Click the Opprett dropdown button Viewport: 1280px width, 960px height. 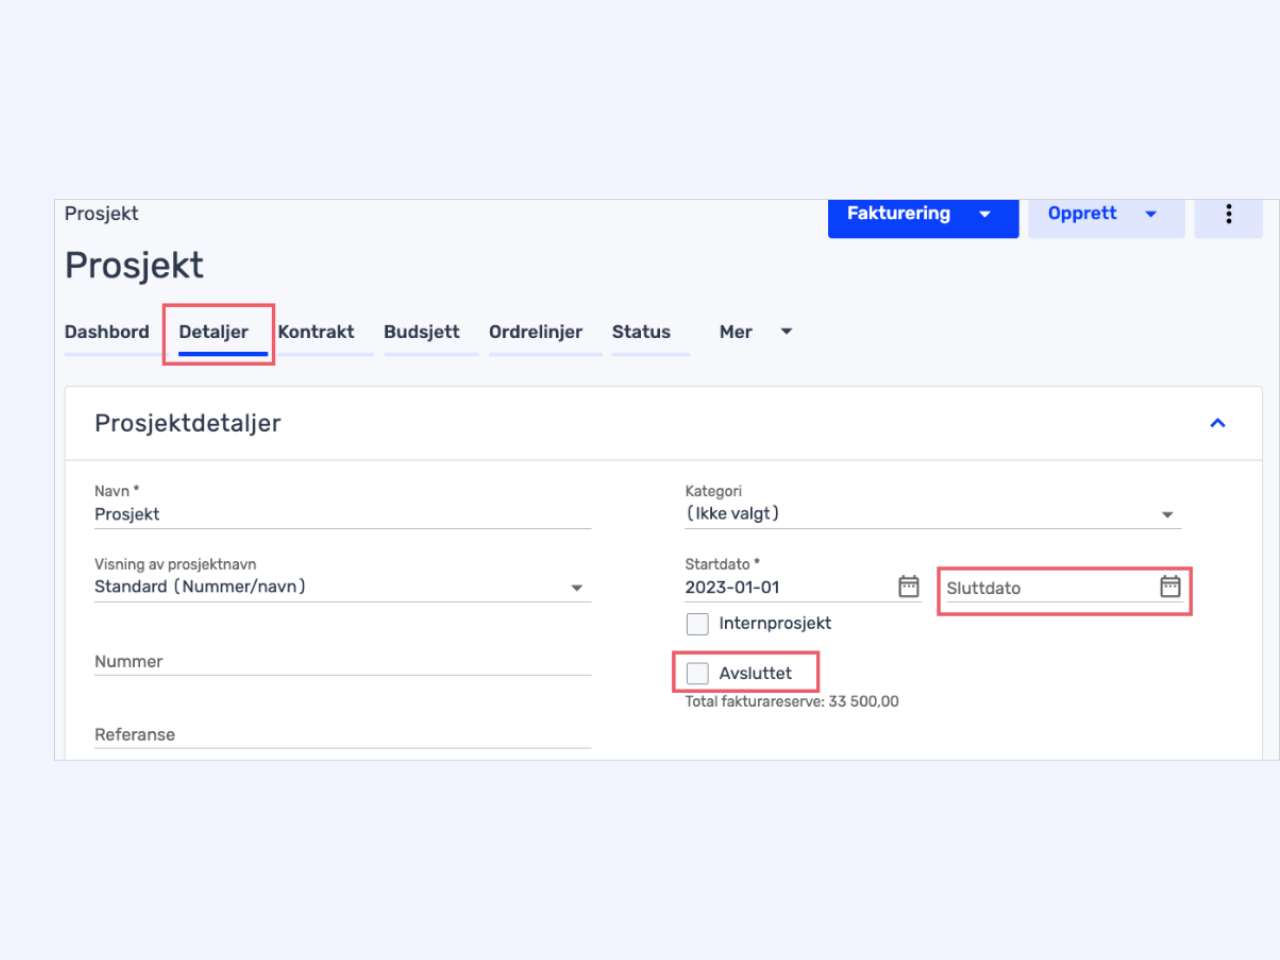click(x=1105, y=214)
